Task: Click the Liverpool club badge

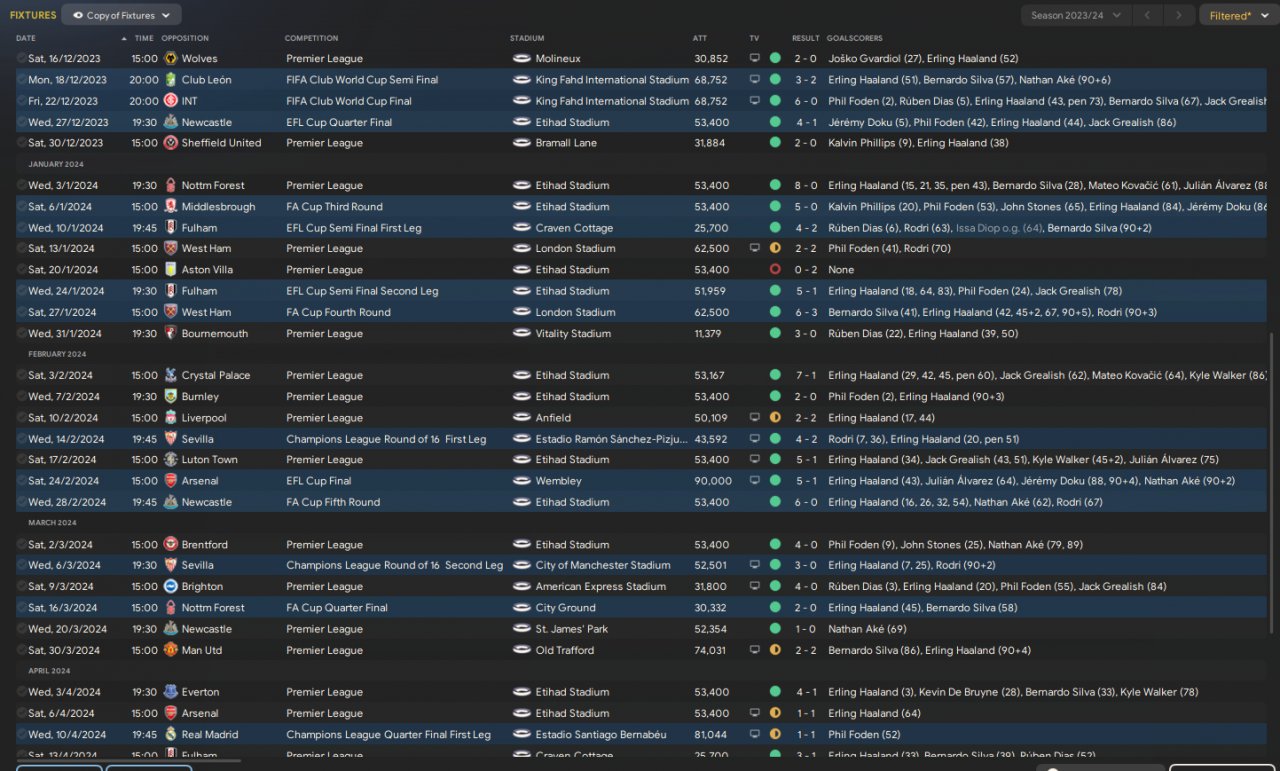Action: tap(170, 418)
